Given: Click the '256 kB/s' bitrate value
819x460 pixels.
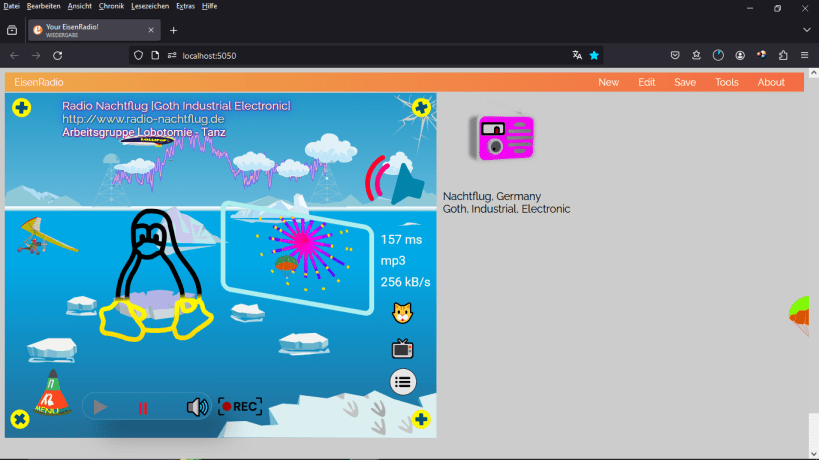Looking at the screenshot, I should 405,282.
